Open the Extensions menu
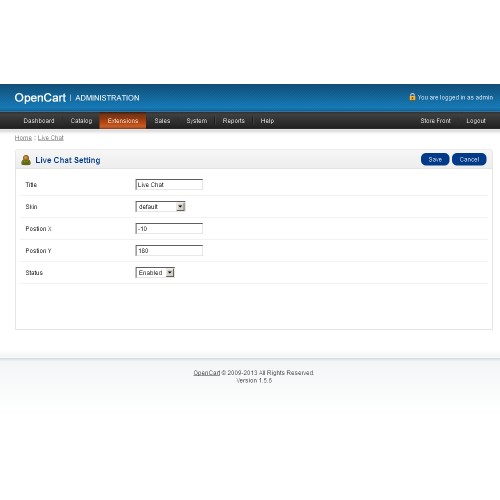This screenshot has width=500, height=500. point(123,121)
